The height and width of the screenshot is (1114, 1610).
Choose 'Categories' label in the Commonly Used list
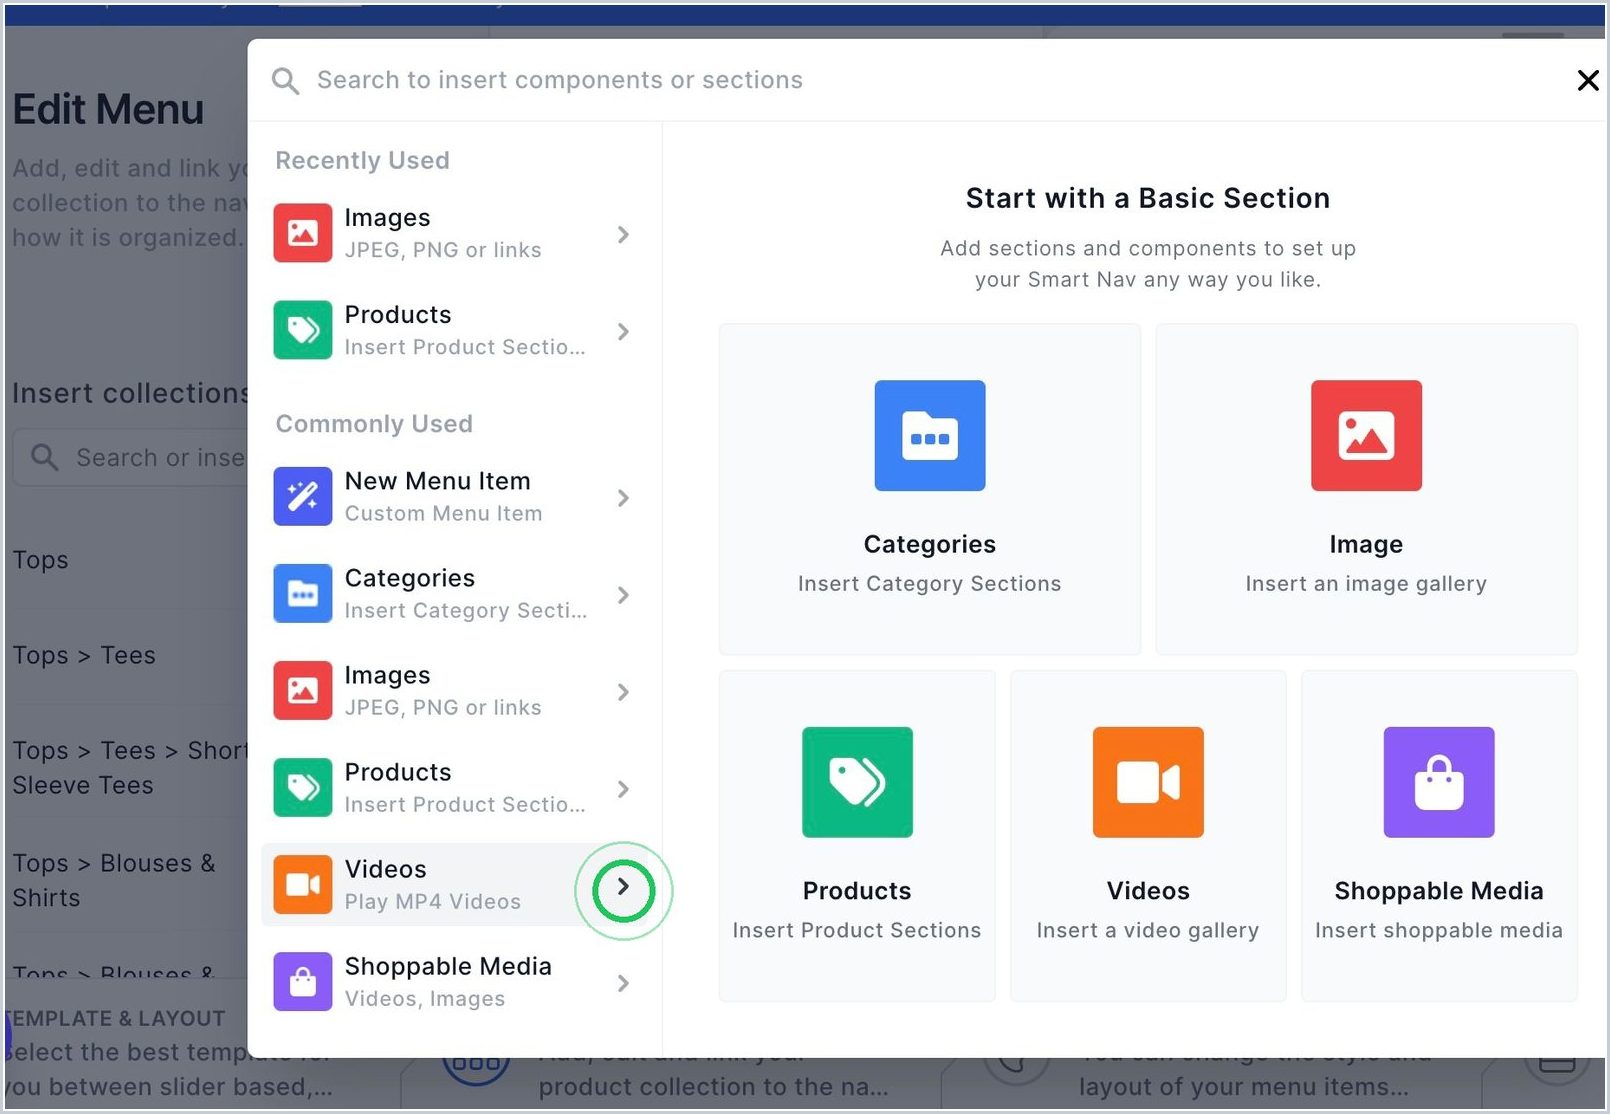[410, 579]
